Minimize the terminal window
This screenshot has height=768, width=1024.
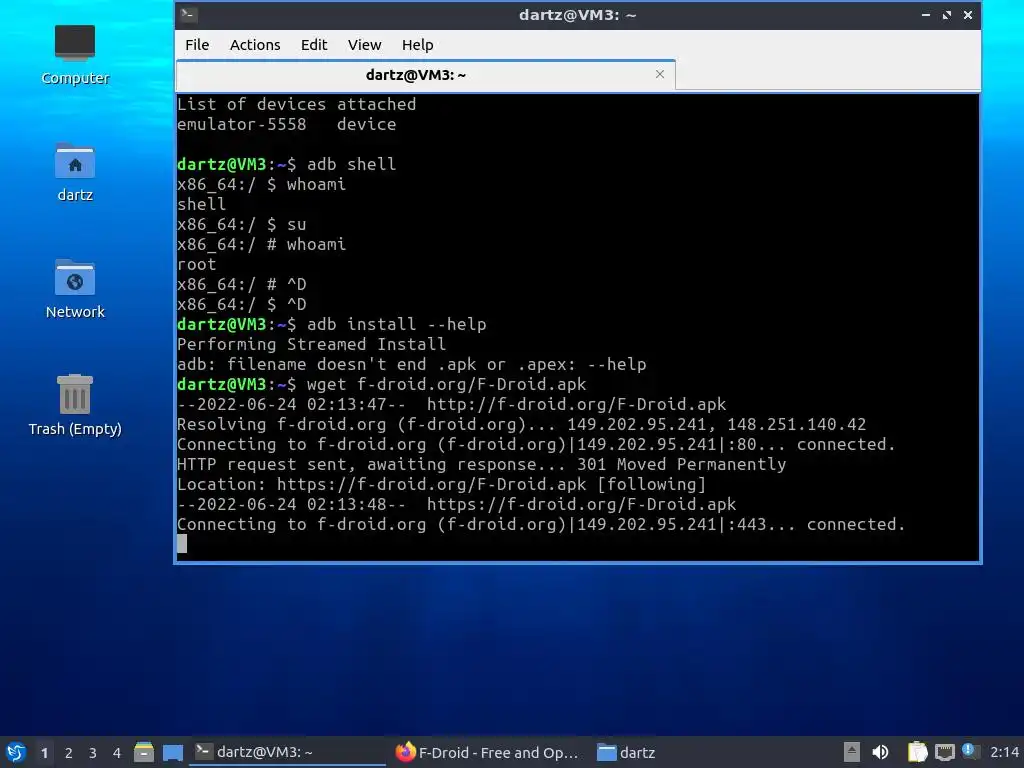925,14
